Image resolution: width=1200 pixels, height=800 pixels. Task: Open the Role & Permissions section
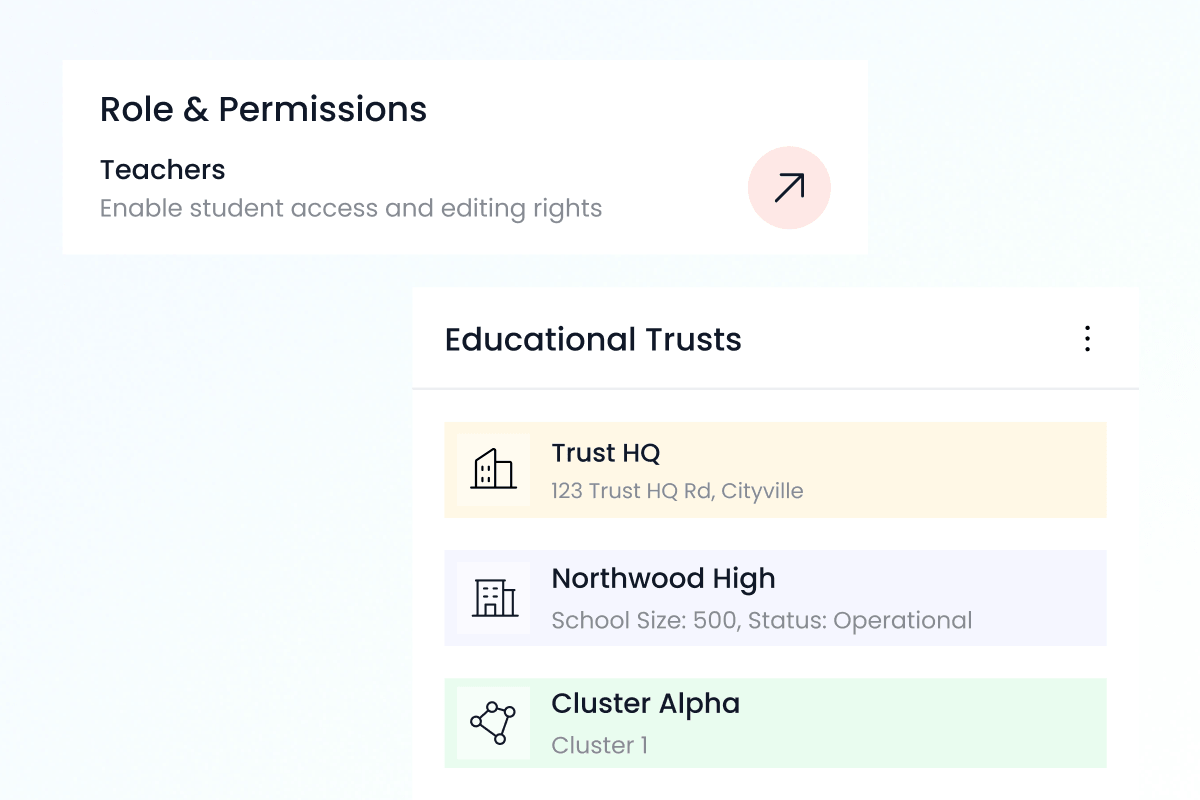pos(263,109)
